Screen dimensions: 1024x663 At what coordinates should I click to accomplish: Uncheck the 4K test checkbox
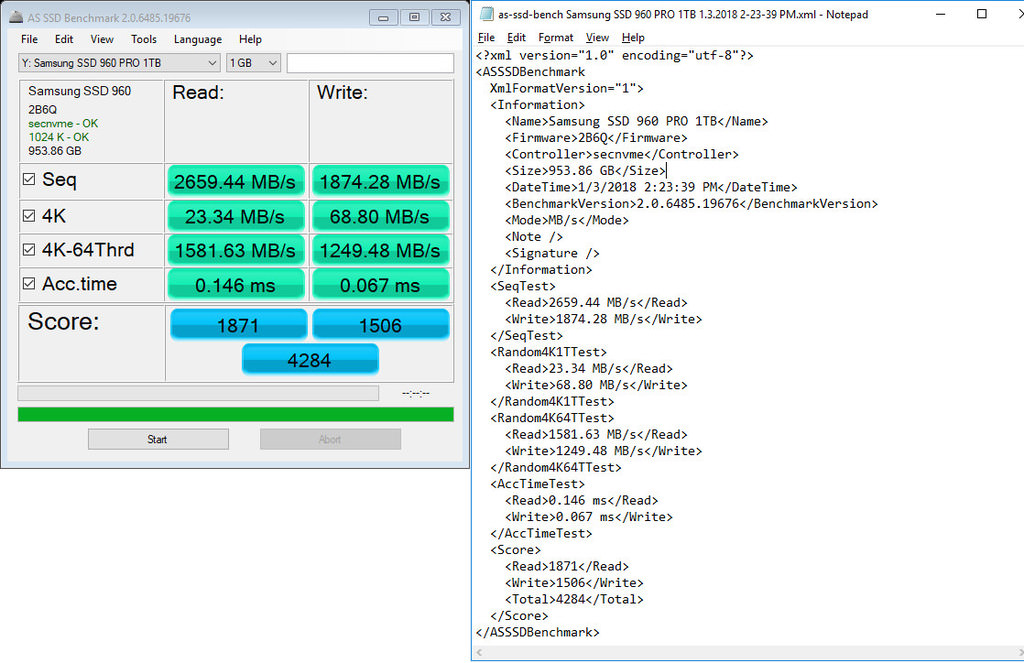click(x=29, y=216)
